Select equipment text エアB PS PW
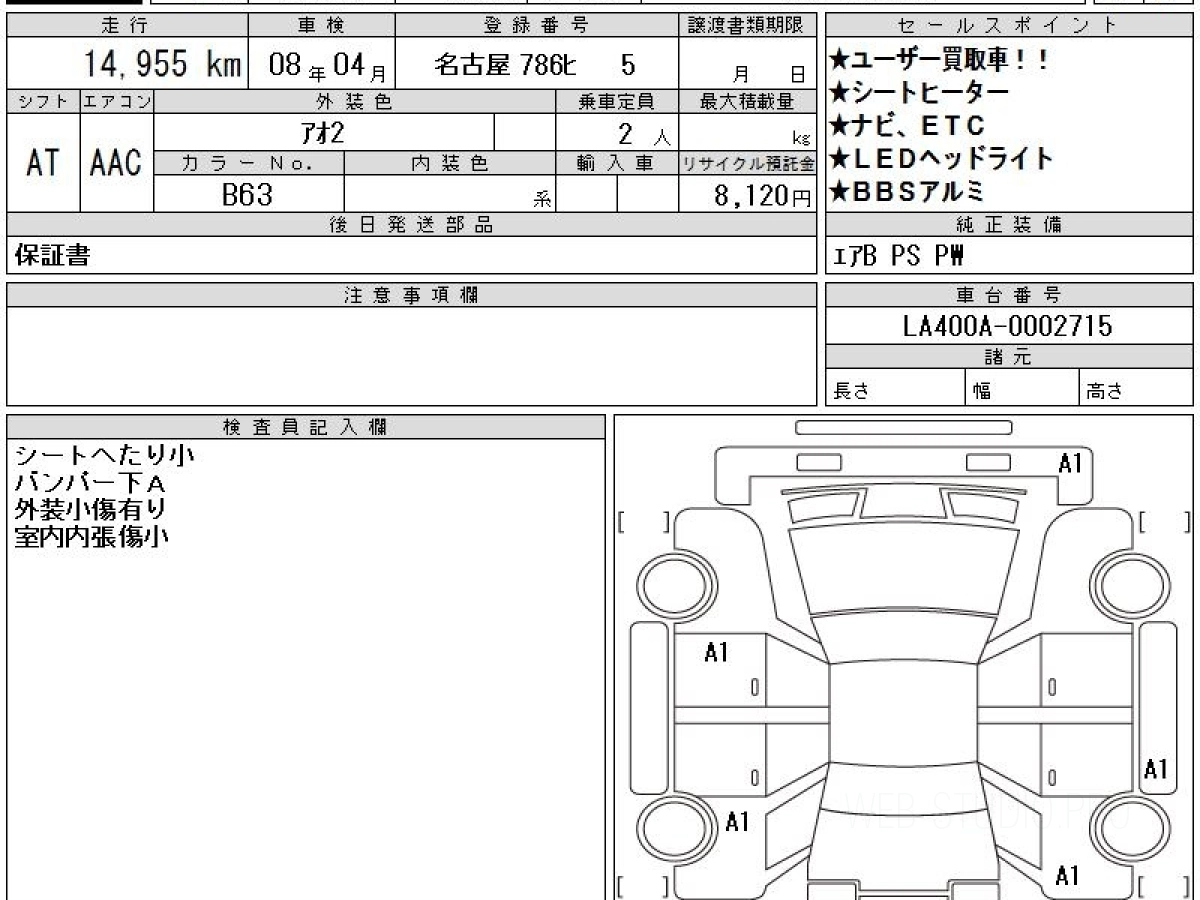 [898, 256]
